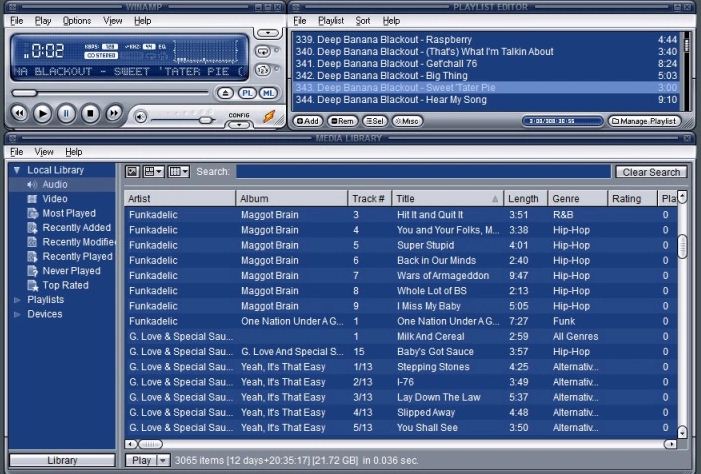Skip to the previous track in Winamp
This screenshot has width=701, height=474.
[x=19, y=113]
